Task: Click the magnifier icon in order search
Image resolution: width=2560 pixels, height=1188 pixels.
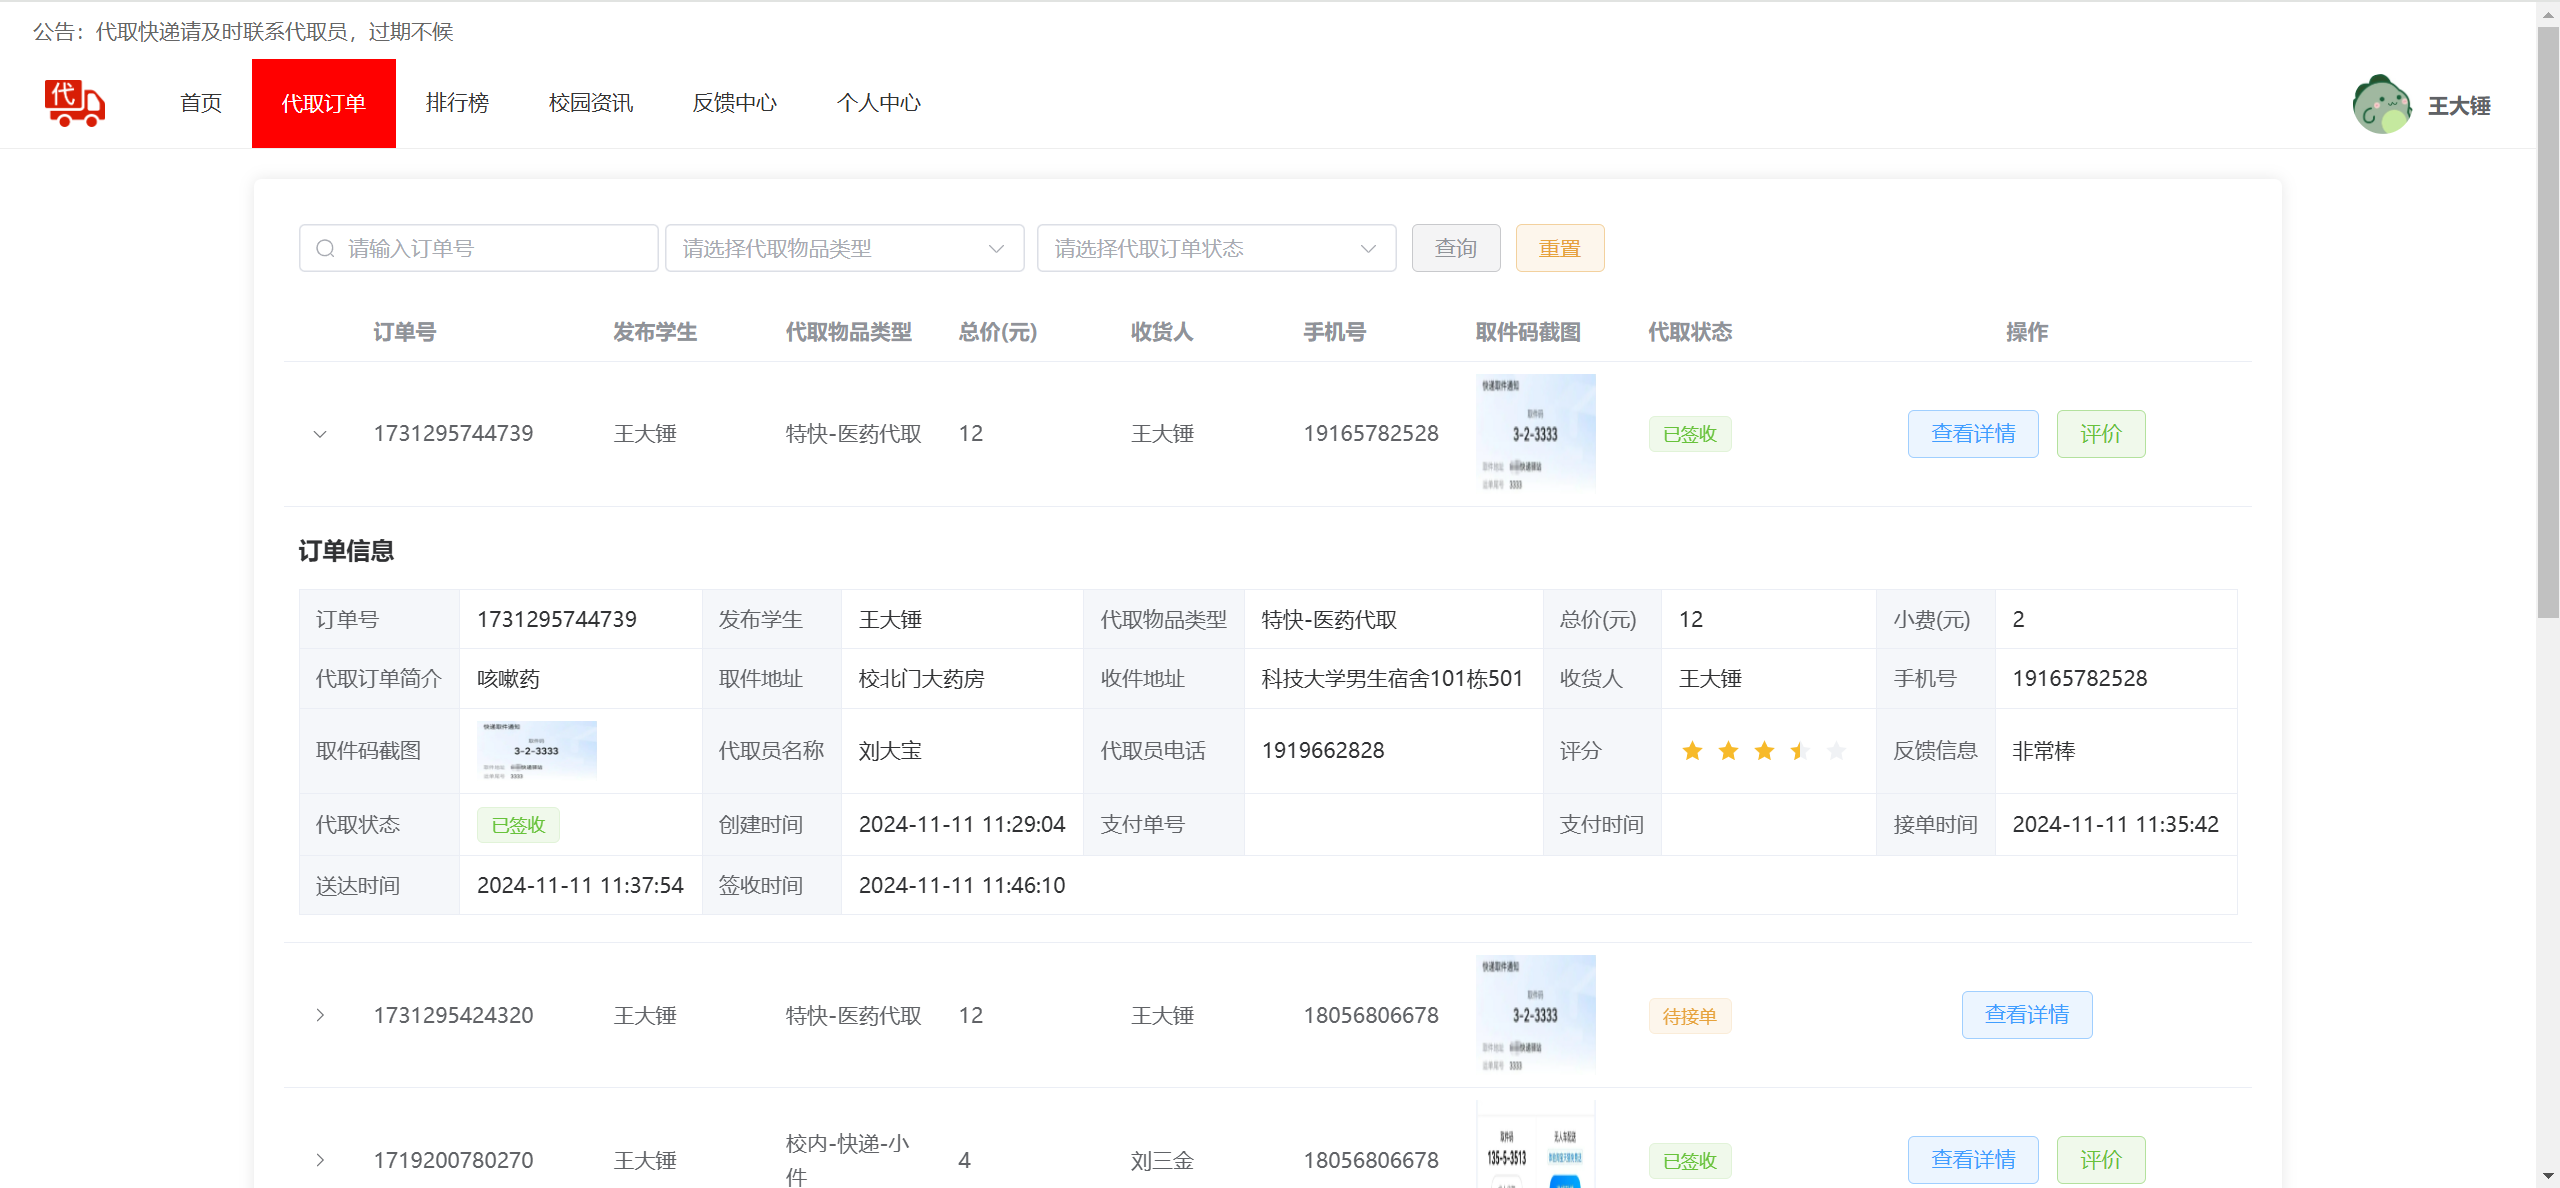Action: [325, 249]
